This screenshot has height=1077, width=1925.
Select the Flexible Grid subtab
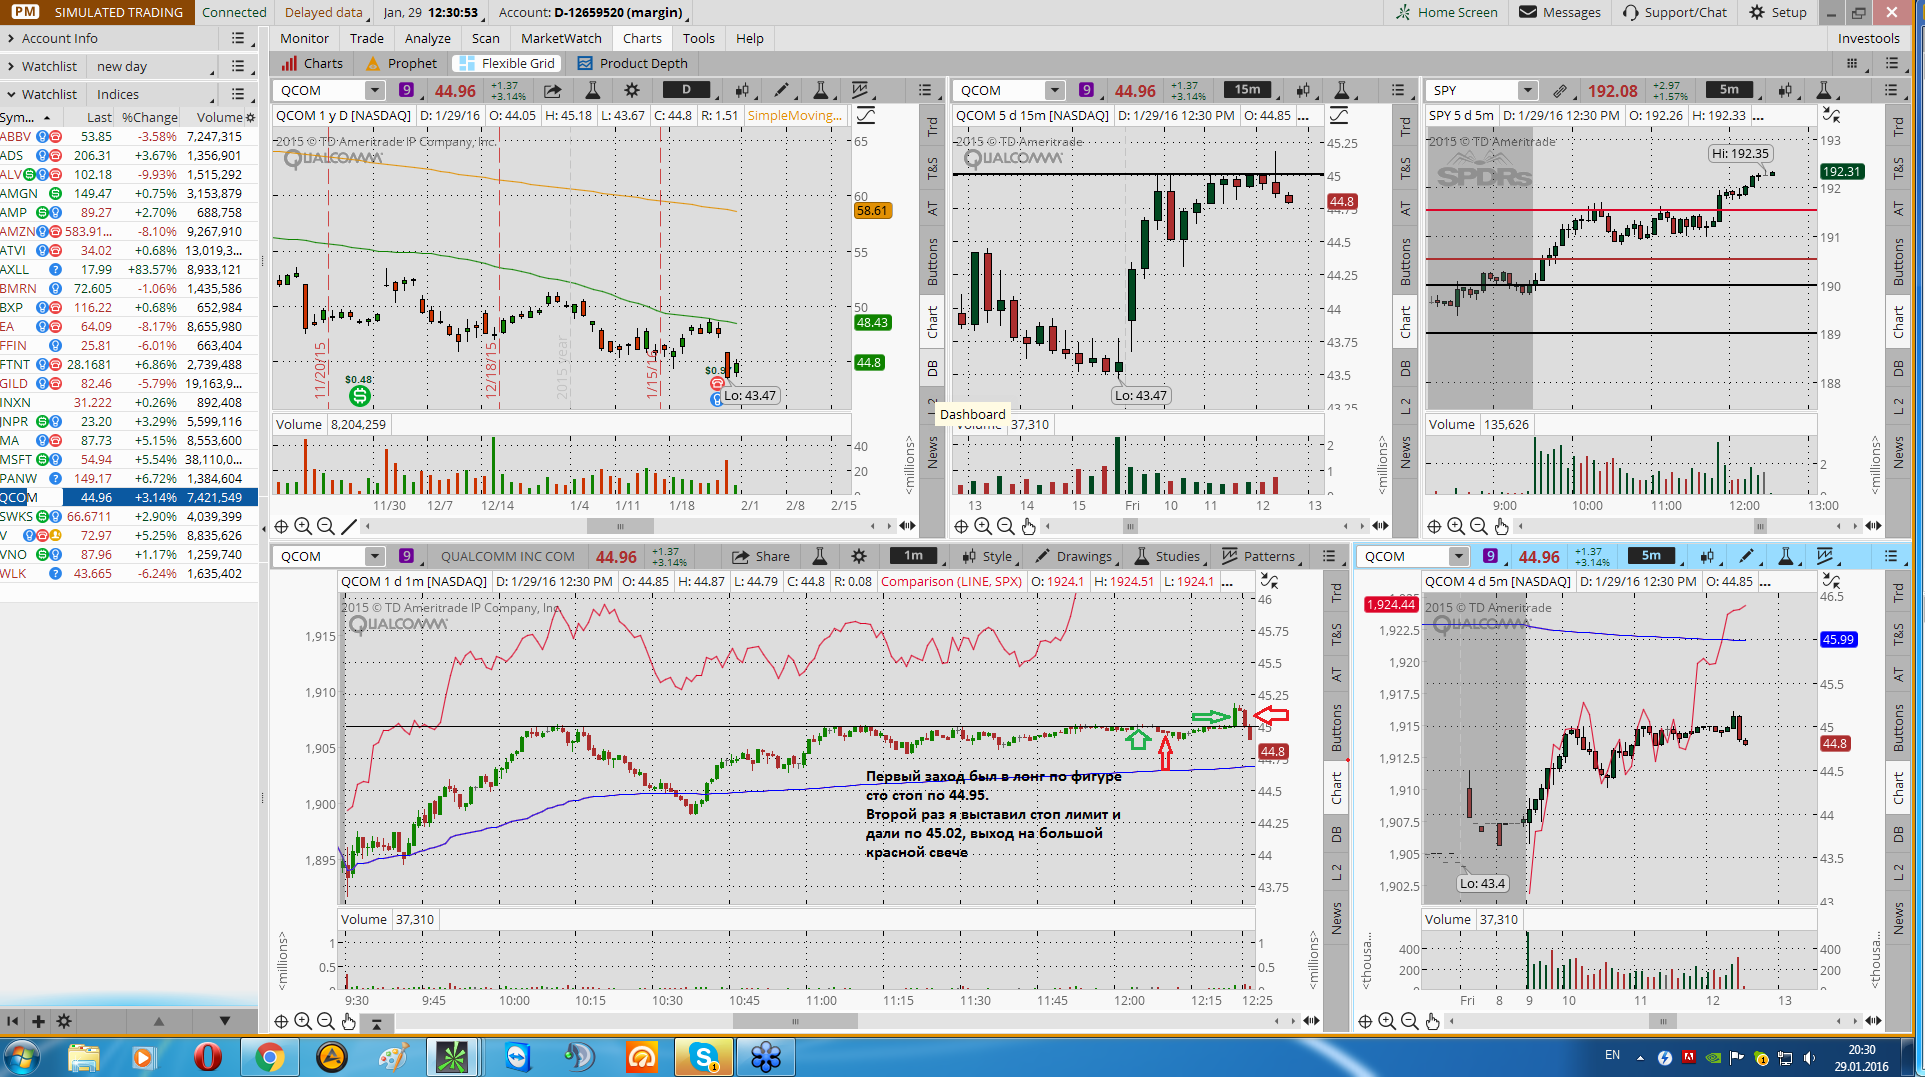point(508,63)
